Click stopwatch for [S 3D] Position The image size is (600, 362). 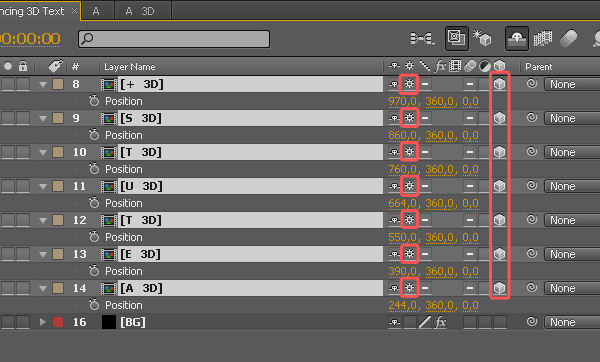tap(94, 135)
